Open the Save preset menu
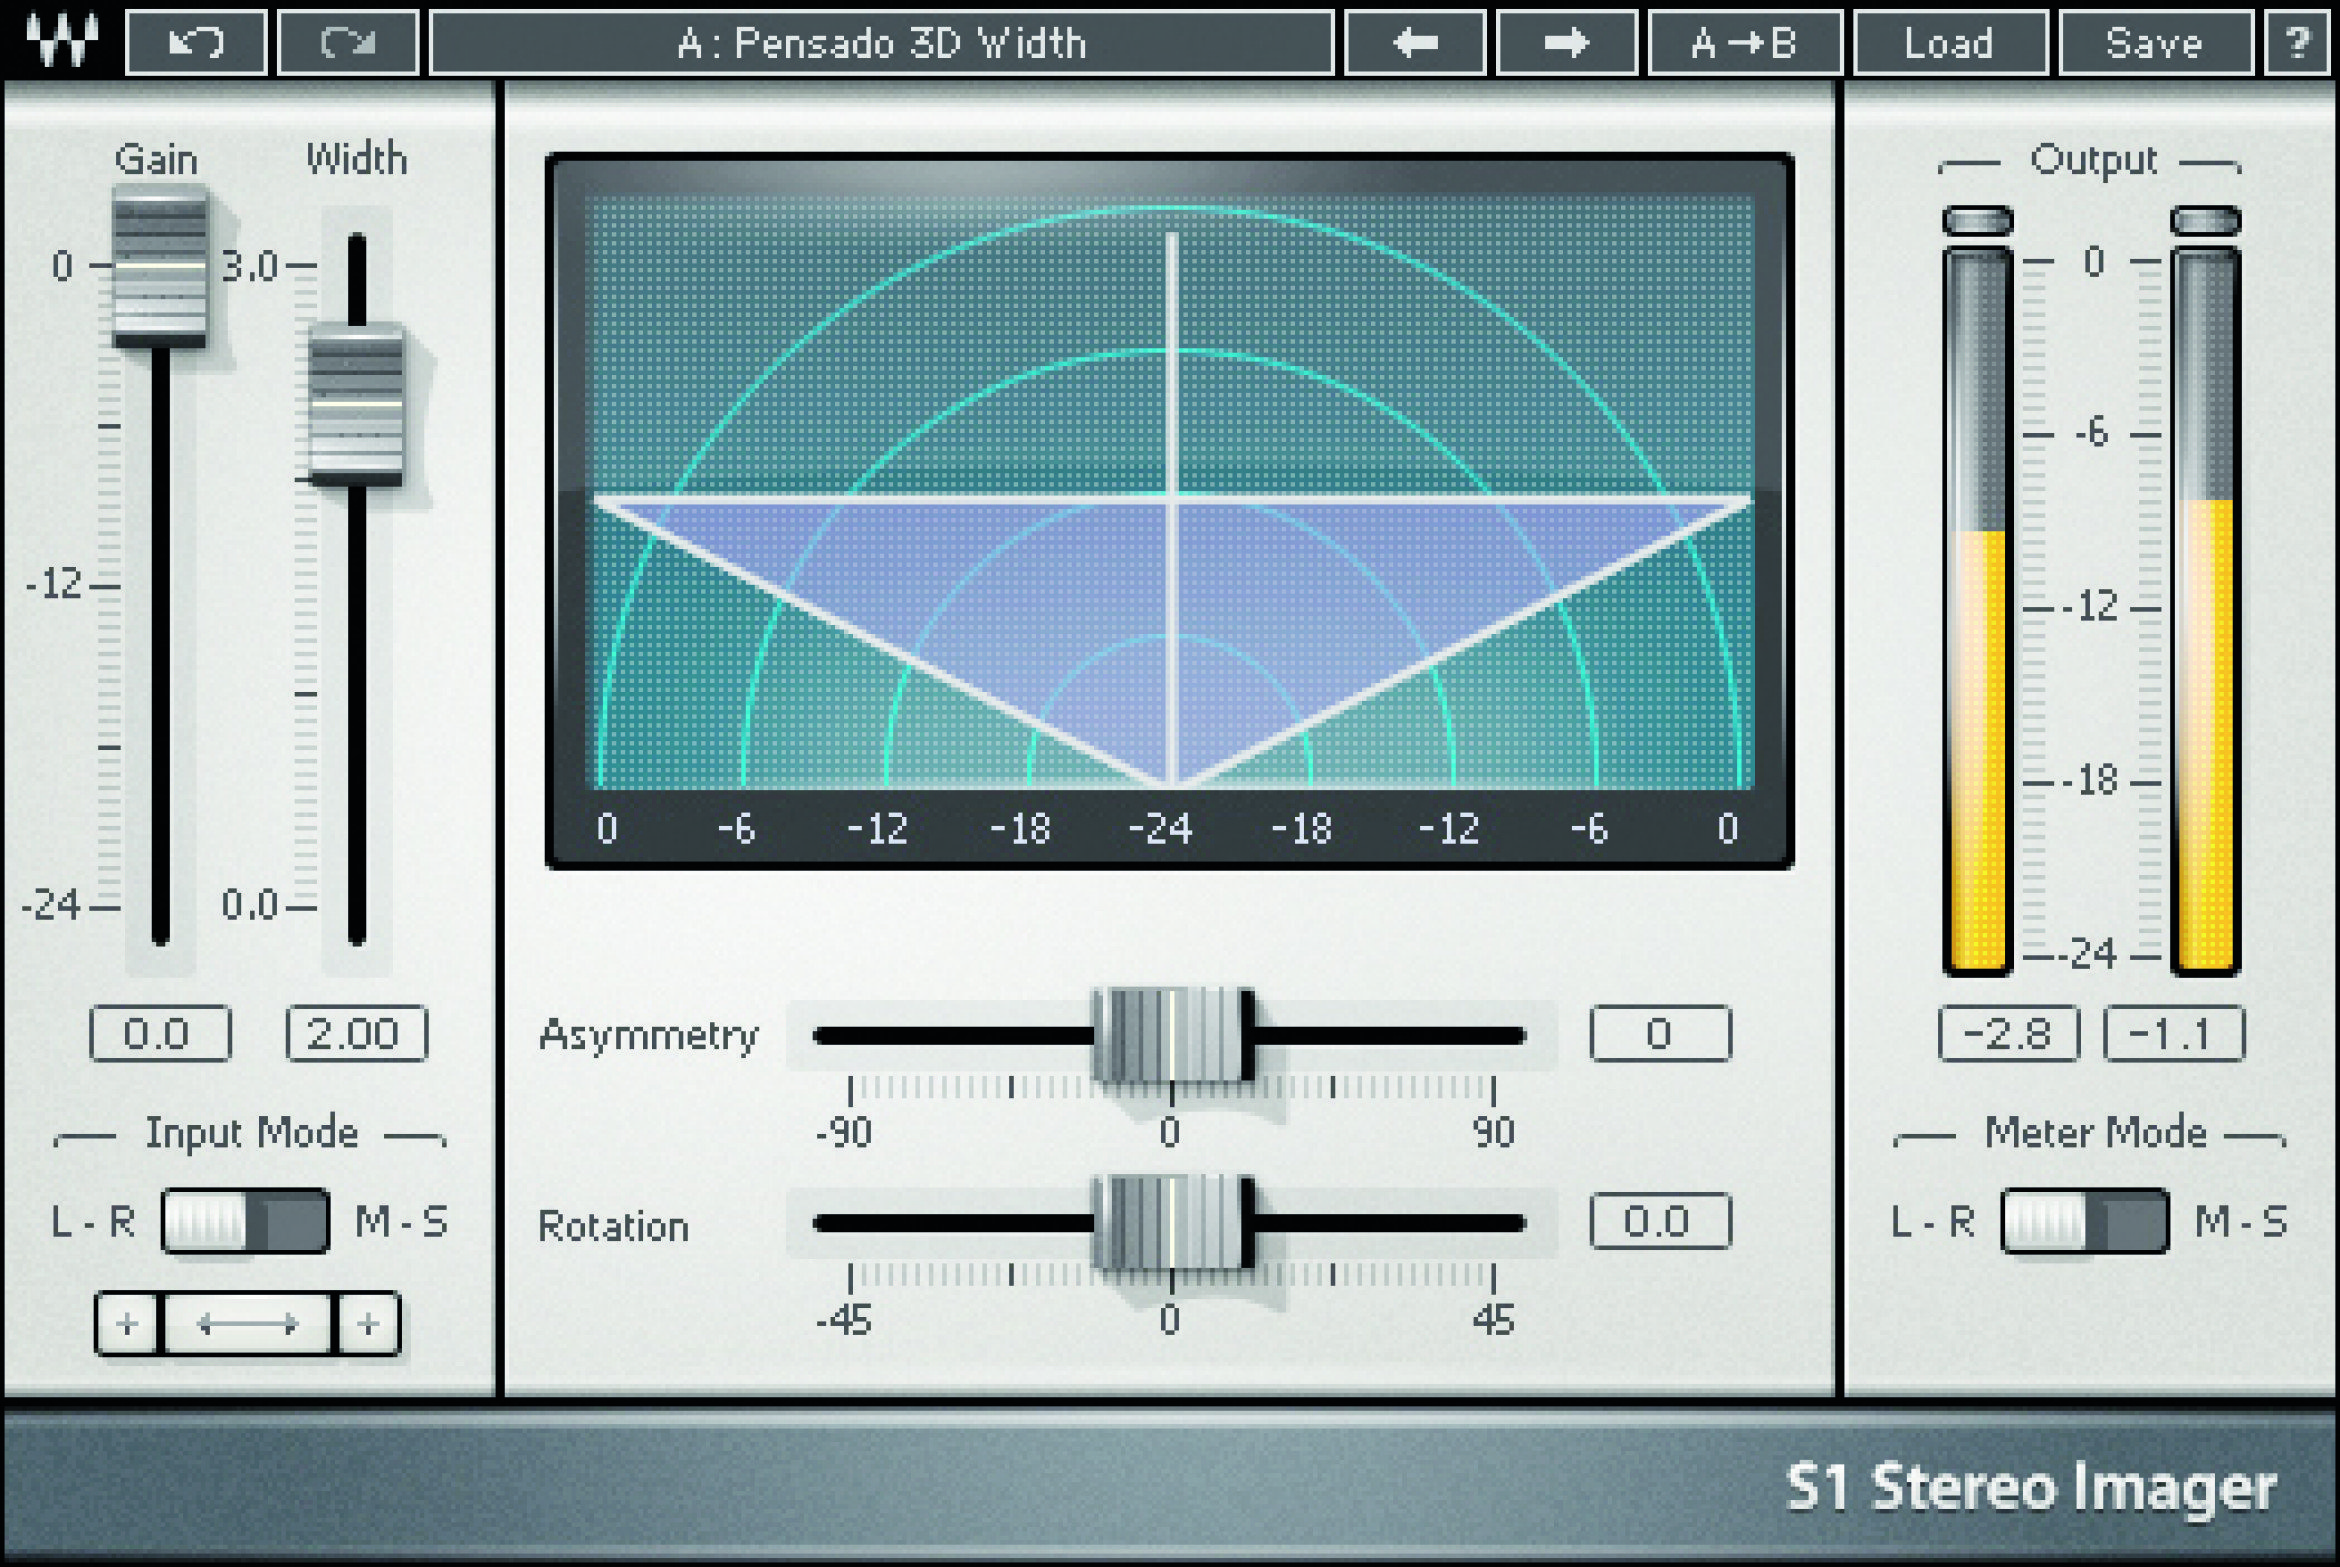The height and width of the screenshot is (1567, 2340). pyautogui.click(x=2155, y=43)
